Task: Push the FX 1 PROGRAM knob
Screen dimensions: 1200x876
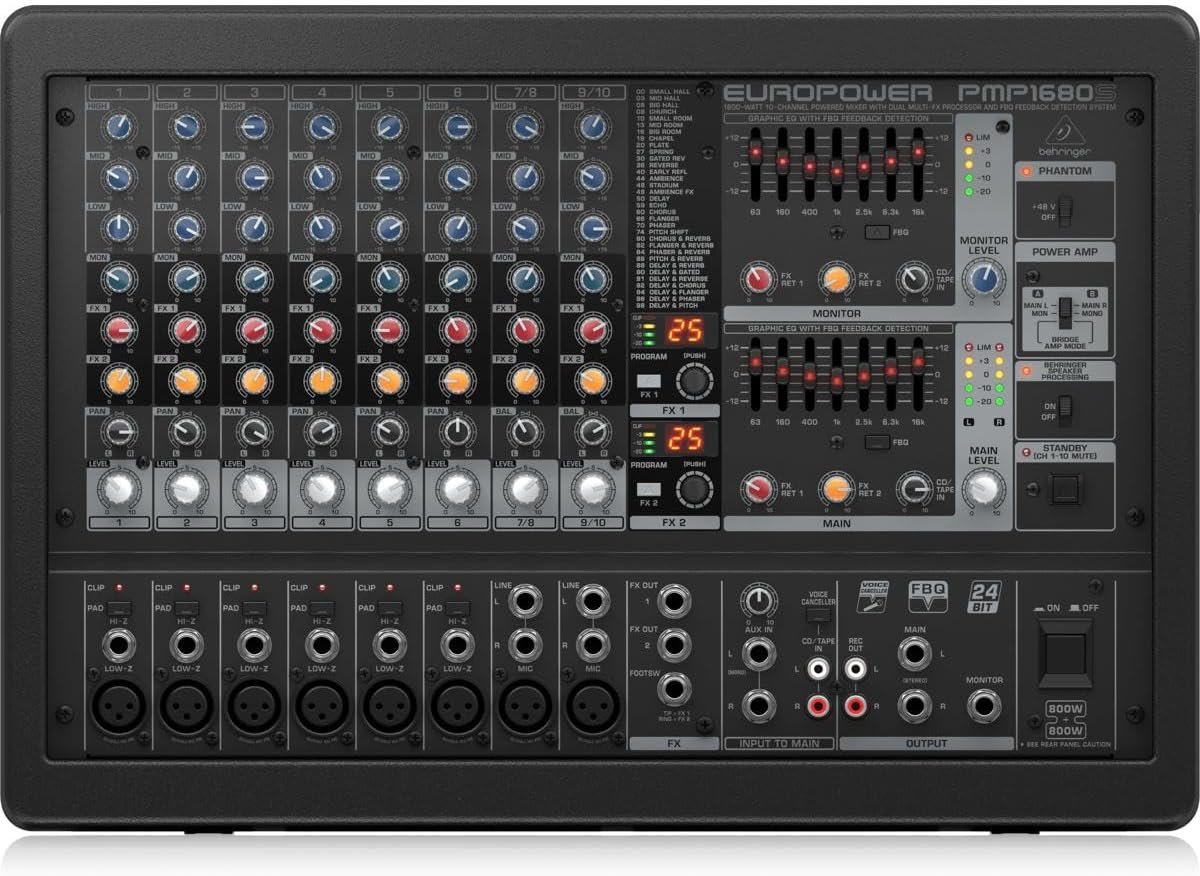Action: click(x=691, y=382)
